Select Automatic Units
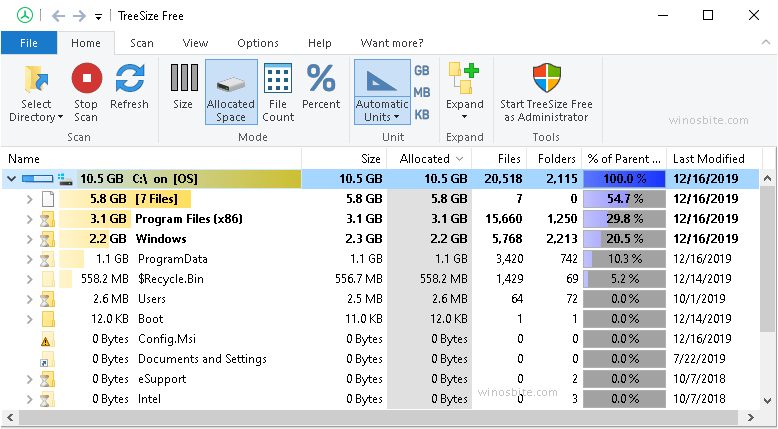Image resolution: width=778 pixels, height=429 pixels. click(382, 92)
